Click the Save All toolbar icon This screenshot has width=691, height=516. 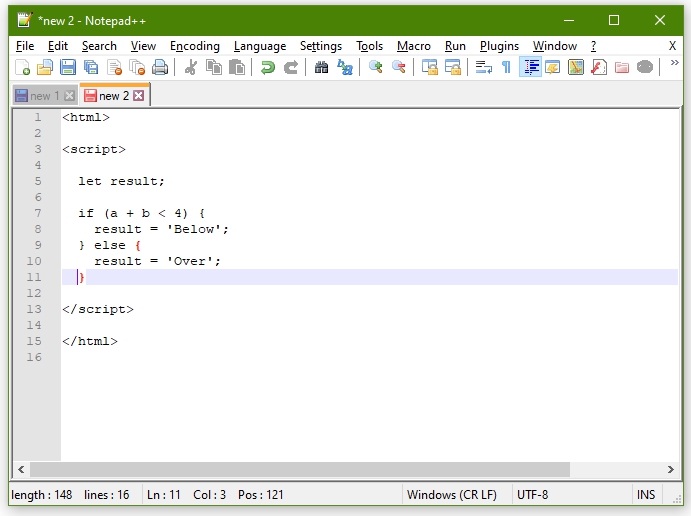[x=91, y=67]
